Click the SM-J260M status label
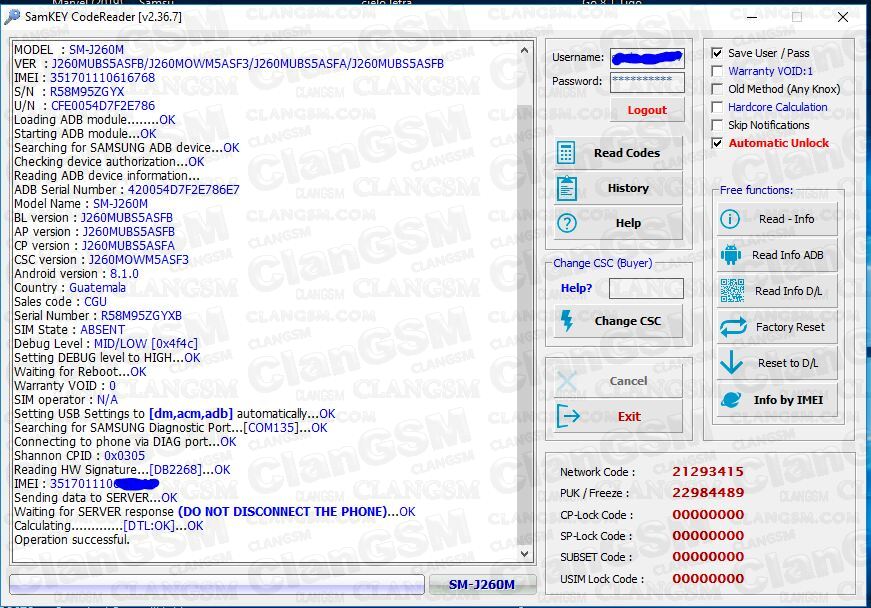This screenshot has height=608, width=871. click(x=482, y=584)
